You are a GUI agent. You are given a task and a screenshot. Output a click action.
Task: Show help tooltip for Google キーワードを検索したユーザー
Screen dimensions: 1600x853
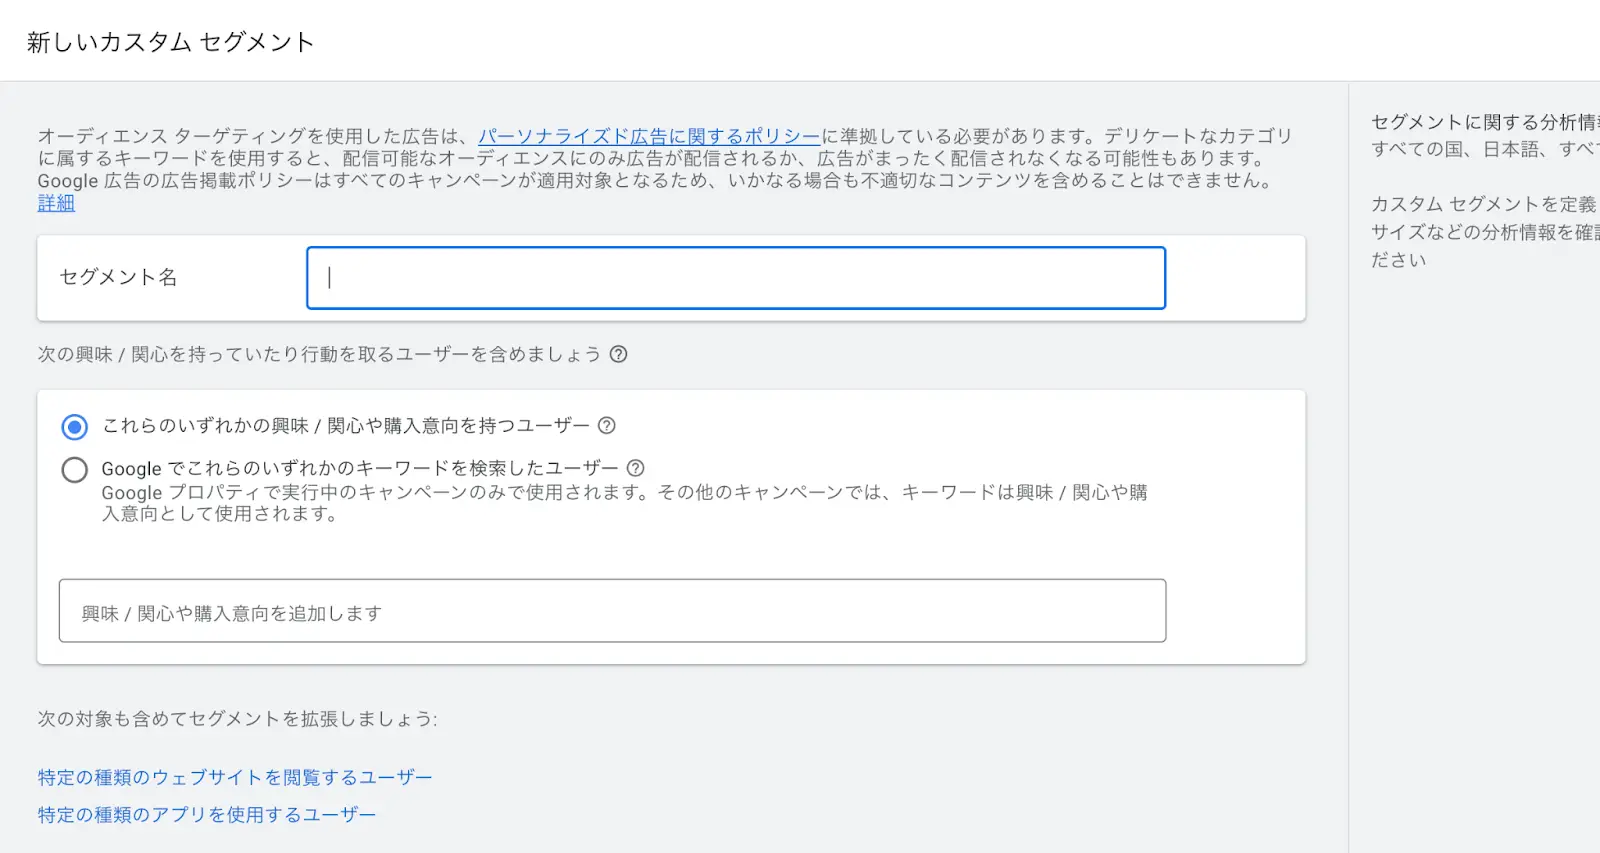coord(635,468)
